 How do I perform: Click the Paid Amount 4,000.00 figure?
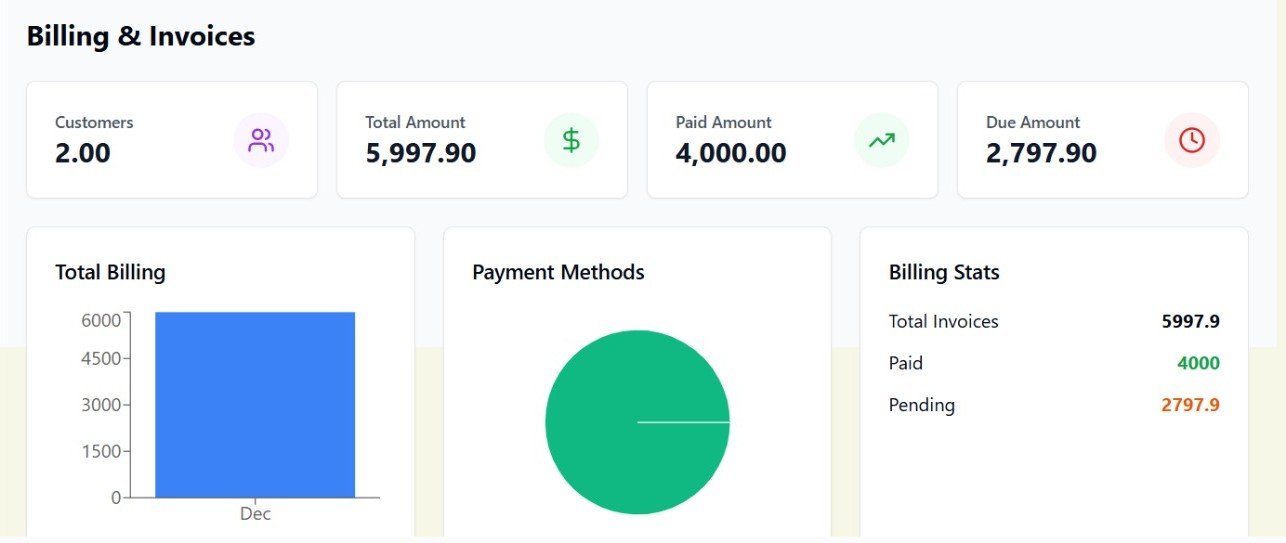point(730,154)
